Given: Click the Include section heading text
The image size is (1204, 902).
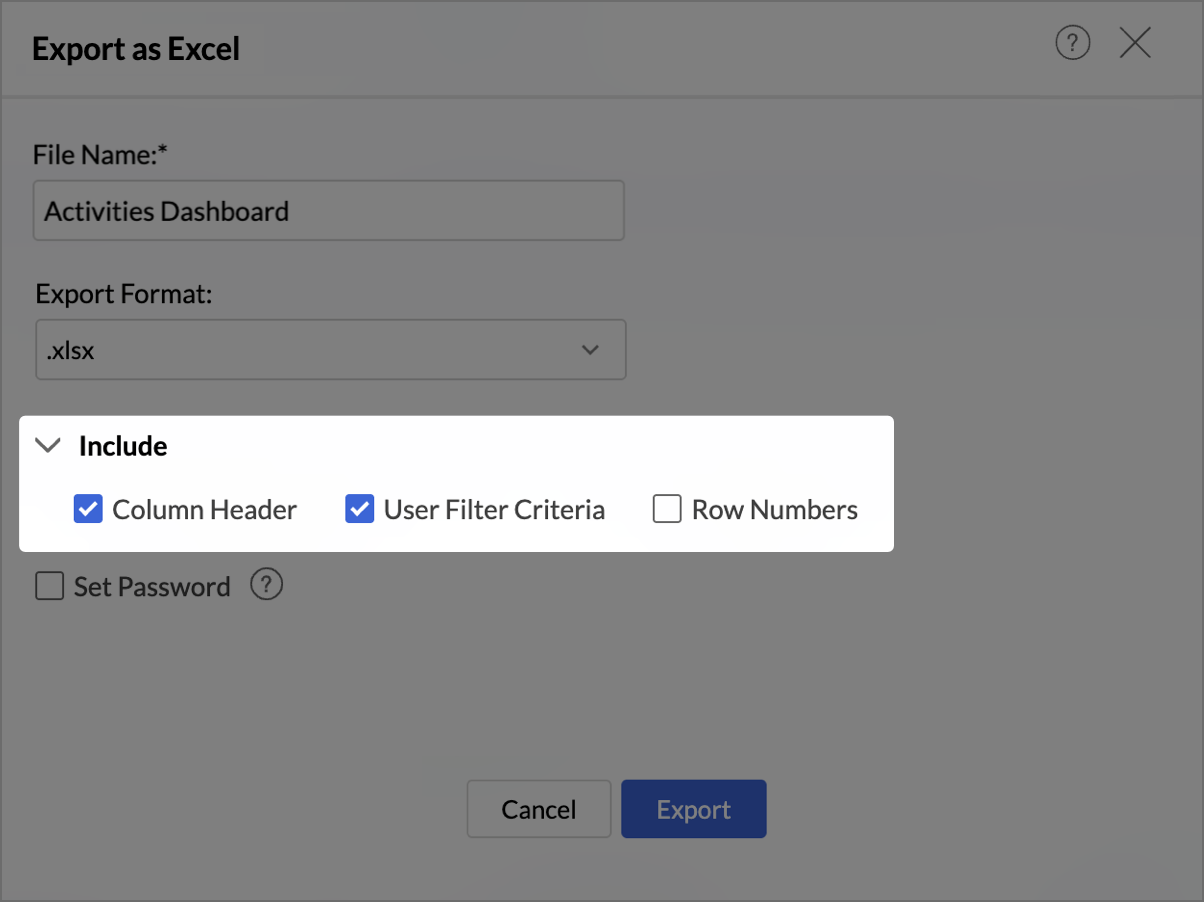Looking at the screenshot, I should click(123, 446).
